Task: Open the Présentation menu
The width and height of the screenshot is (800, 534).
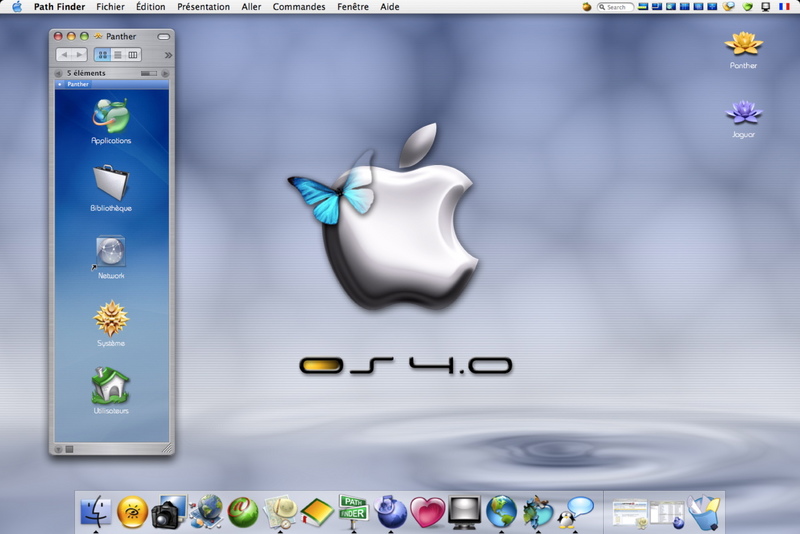Action: tap(203, 7)
